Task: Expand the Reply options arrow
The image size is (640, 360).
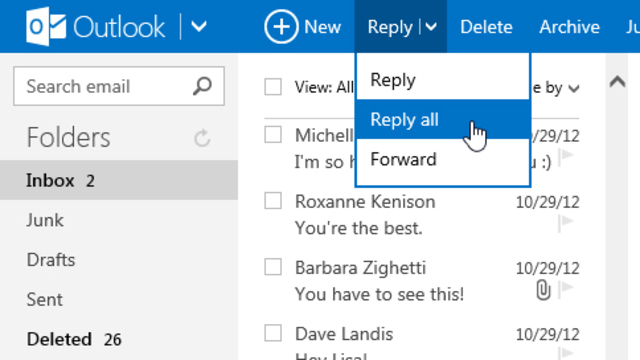Action: click(x=431, y=27)
